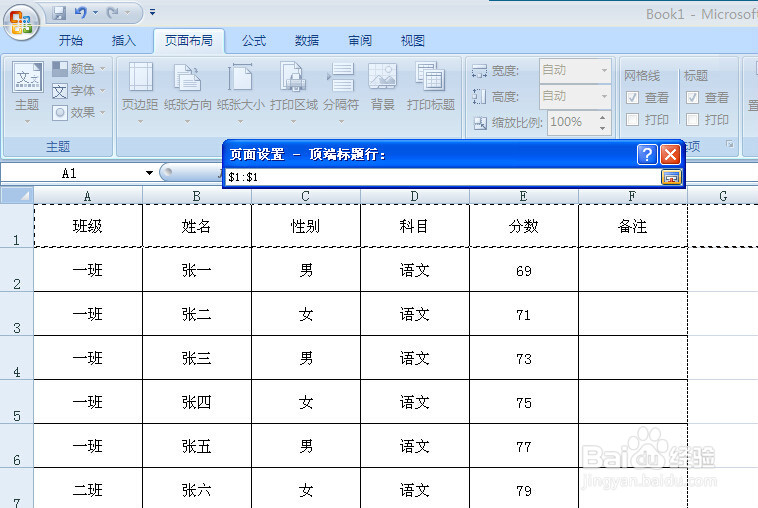
Task: Switch to the 审阅 tab
Action: point(360,41)
